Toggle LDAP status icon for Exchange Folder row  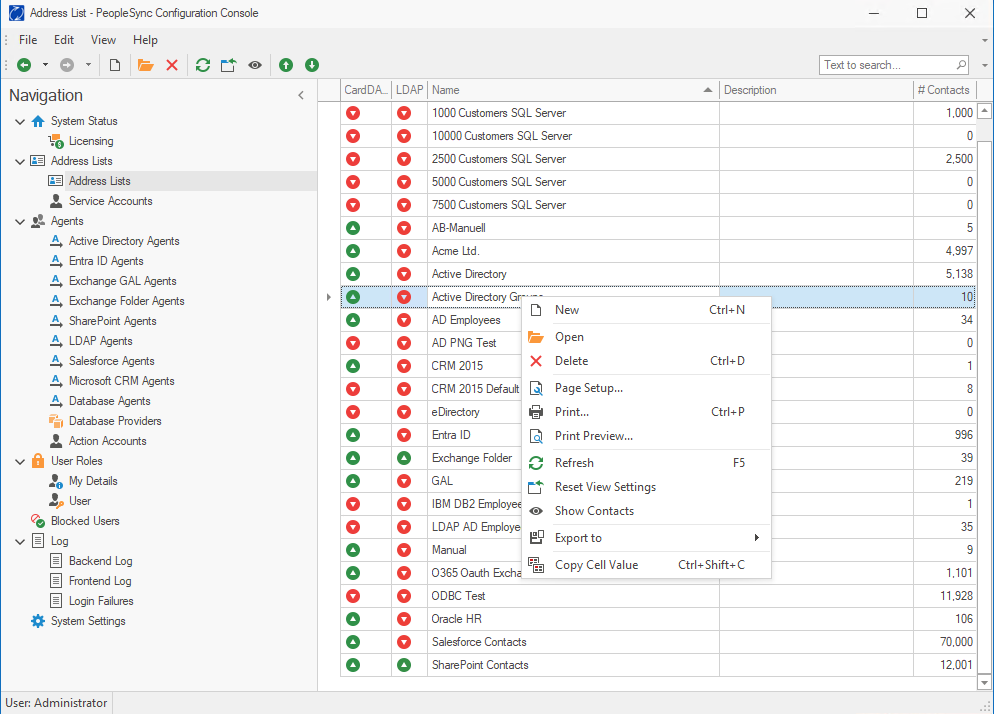pyautogui.click(x=404, y=458)
